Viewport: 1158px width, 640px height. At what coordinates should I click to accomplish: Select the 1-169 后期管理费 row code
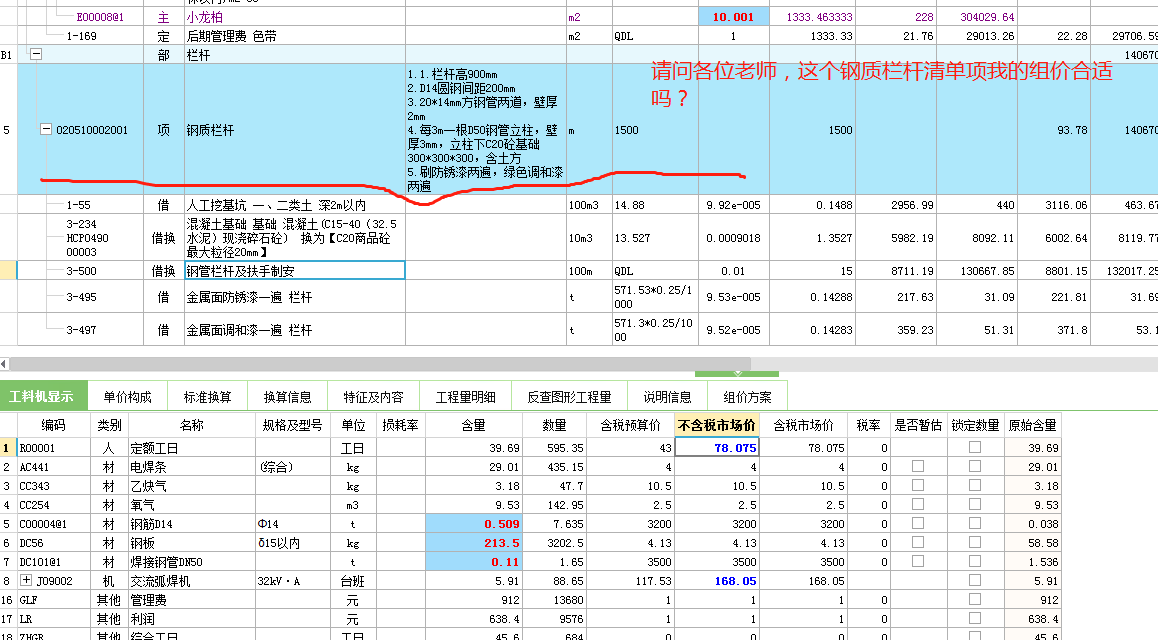[x=81, y=35]
